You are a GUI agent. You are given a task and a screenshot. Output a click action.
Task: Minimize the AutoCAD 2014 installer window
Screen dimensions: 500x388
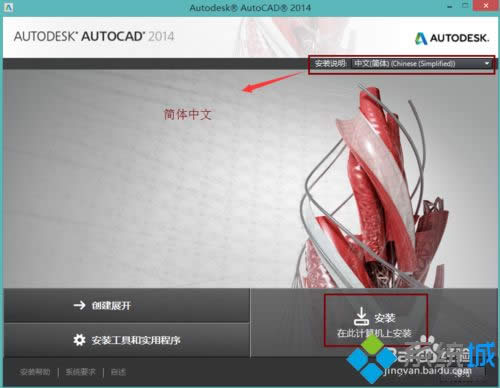point(450,7)
